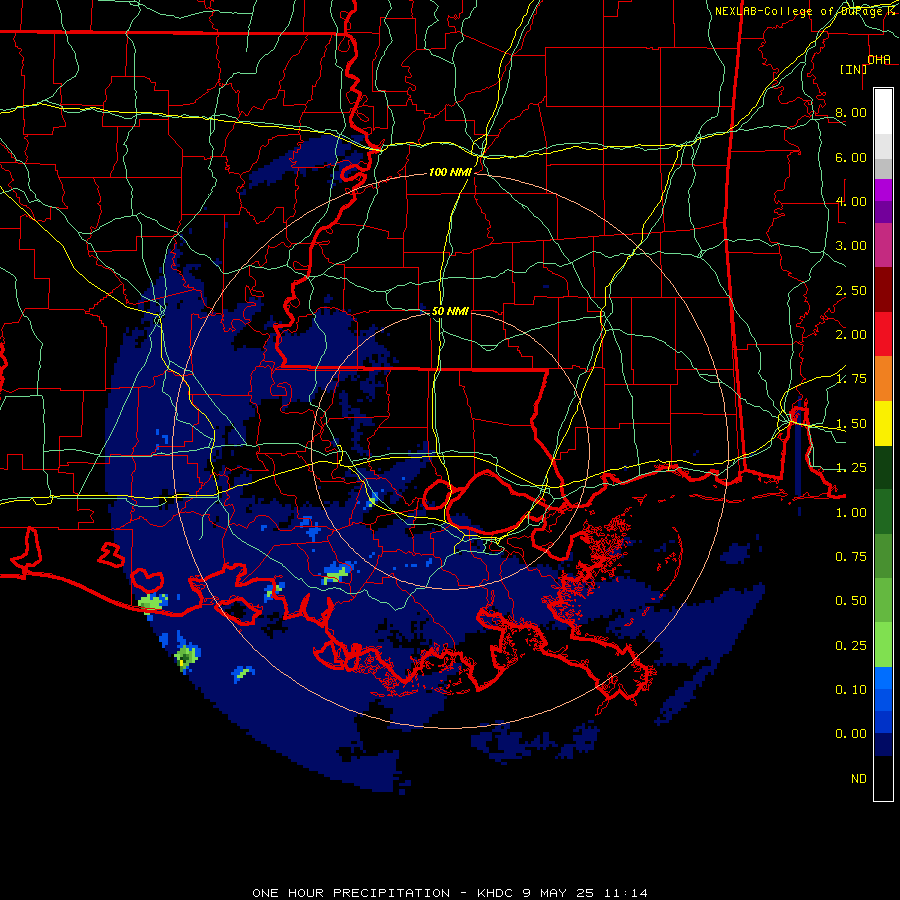
Task: Click the 8.00 legend value
Action: coord(851,112)
